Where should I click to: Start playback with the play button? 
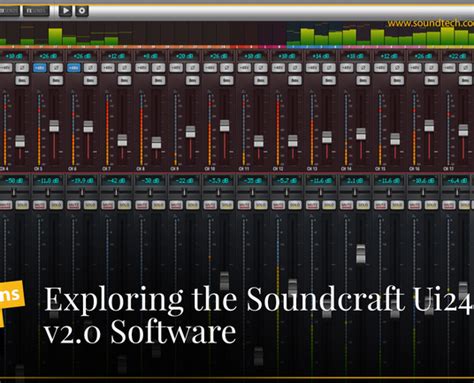pyautogui.click(x=65, y=11)
